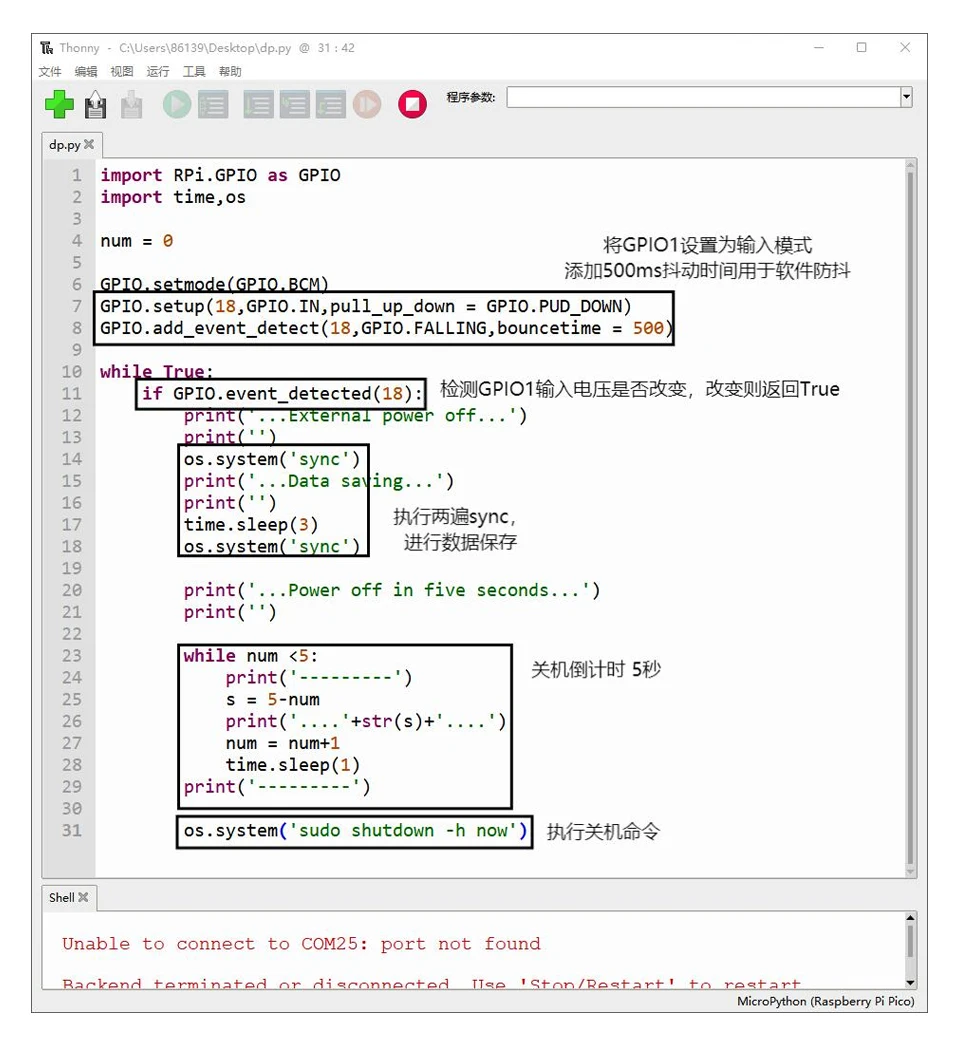
Task: Click the 'import time,os' line
Action: point(173,198)
